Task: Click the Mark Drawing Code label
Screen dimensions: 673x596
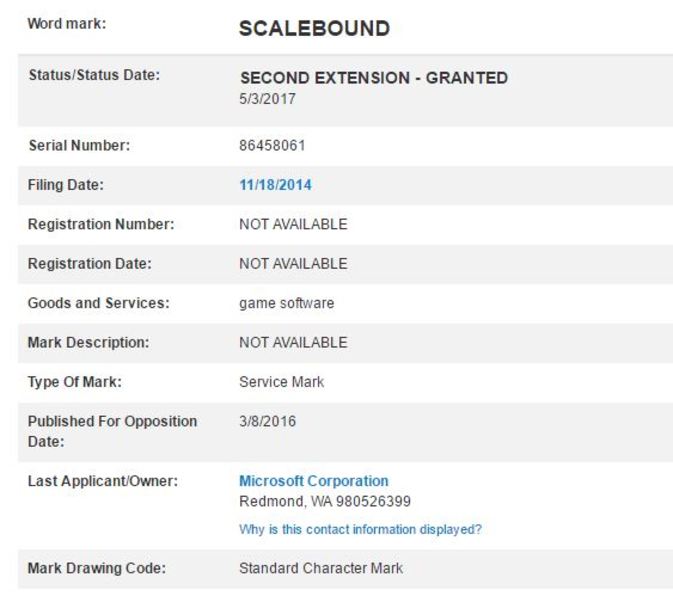Action: tap(97, 569)
